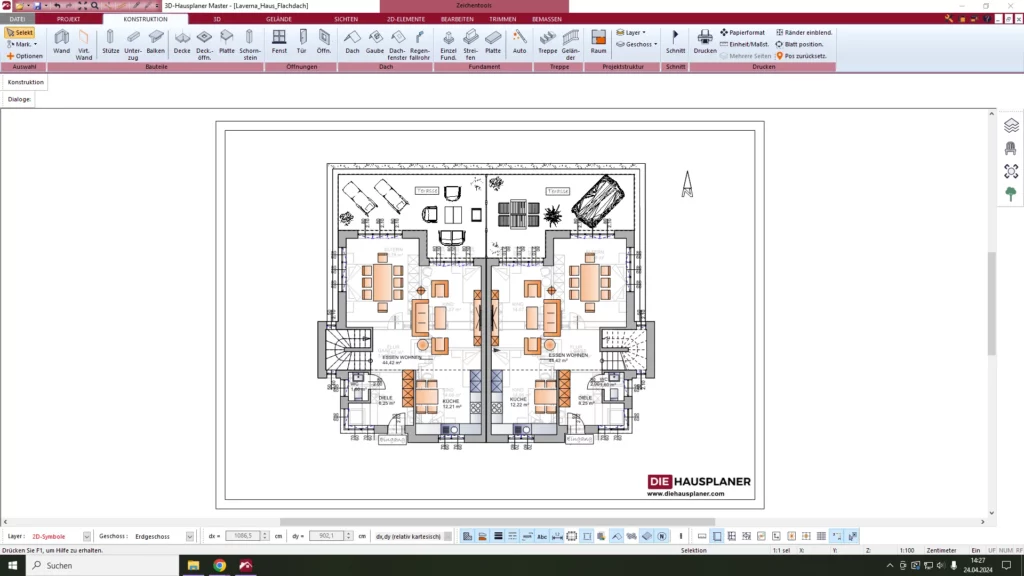This screenshot has height=576, width=1024.
Task: Open the save dropdown arrow in quick access toolbar
Action: point(46,5)
